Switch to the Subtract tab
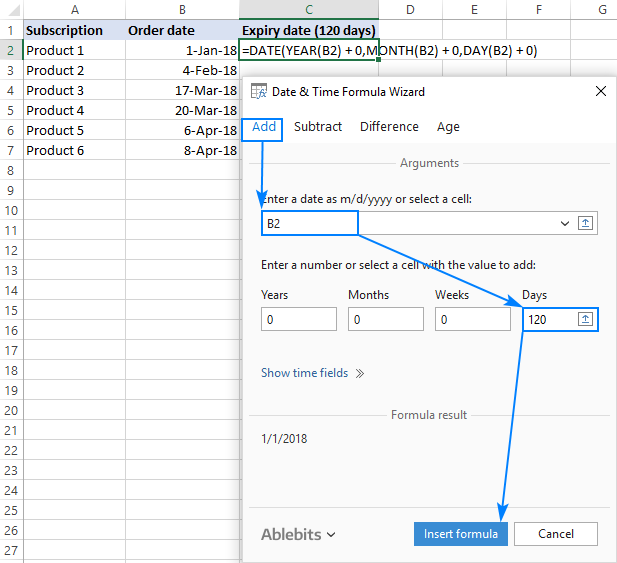 (x=318, y=127)
